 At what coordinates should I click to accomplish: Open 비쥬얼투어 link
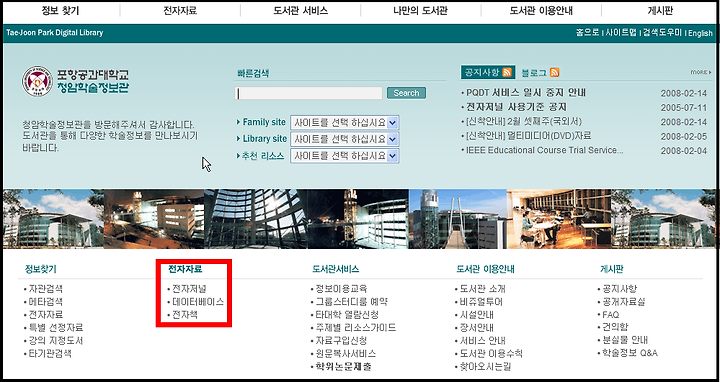[x=481, y=302]
